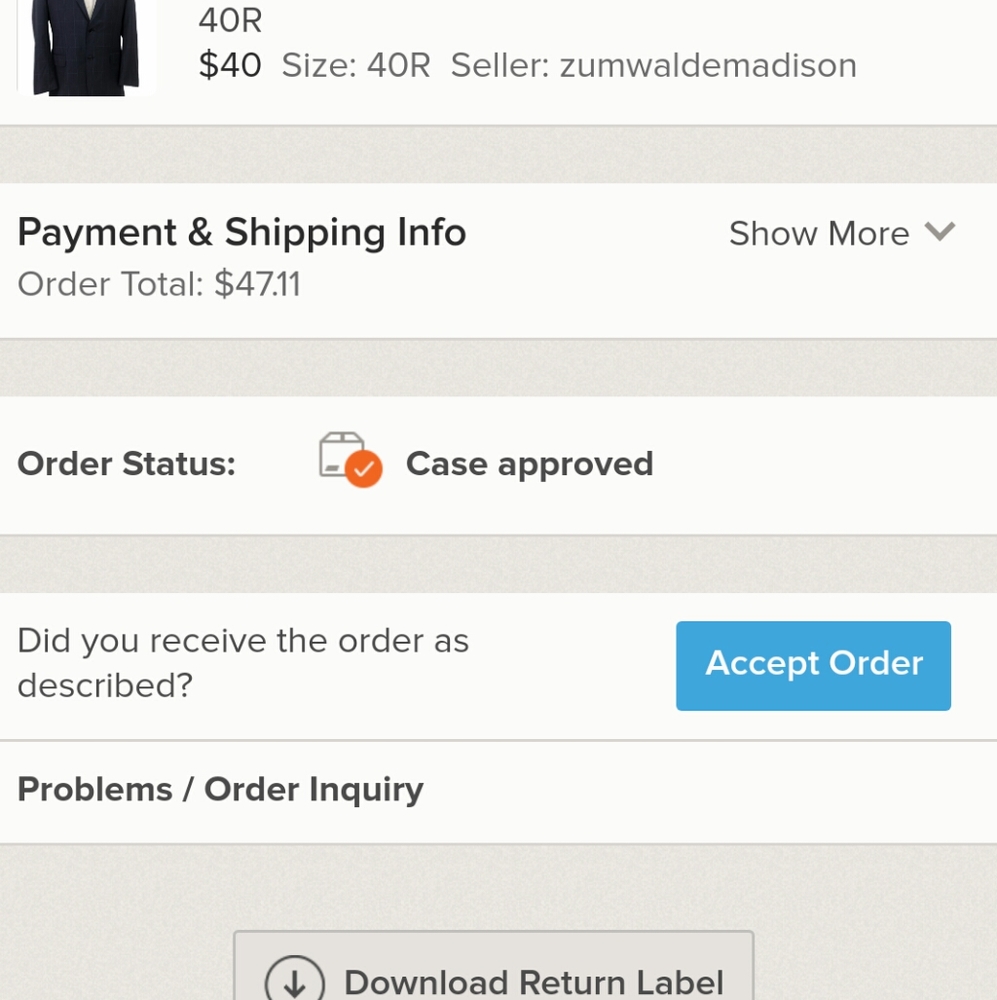
Task: Click the Show More text
Action: [819, 234]
